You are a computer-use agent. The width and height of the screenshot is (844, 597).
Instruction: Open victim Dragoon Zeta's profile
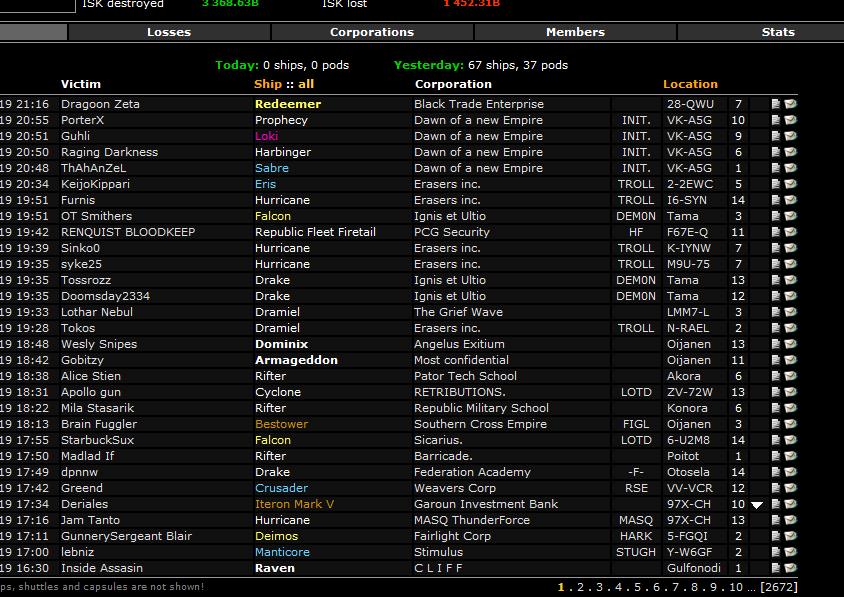pos(100,104)
